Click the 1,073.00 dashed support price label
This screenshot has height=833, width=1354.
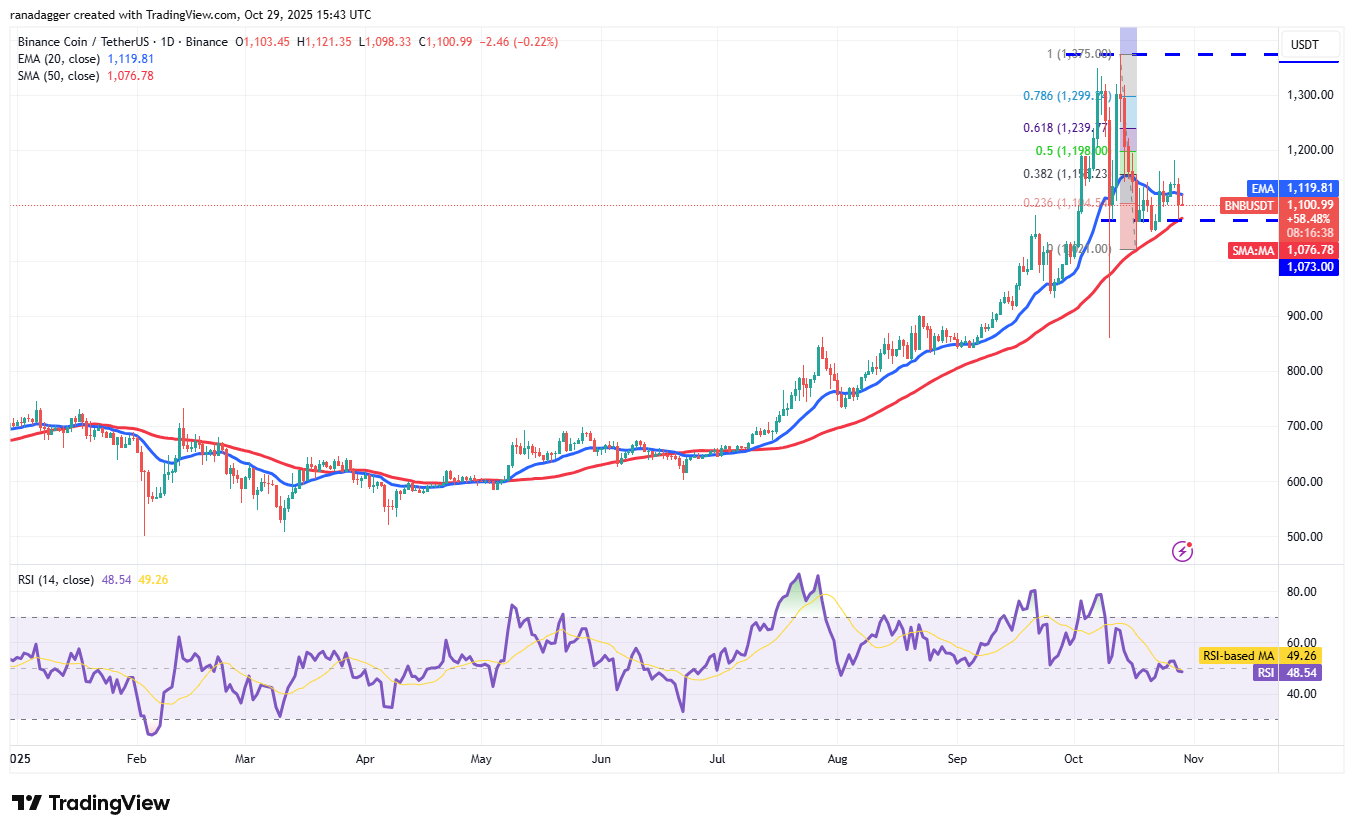(1309, 267)
